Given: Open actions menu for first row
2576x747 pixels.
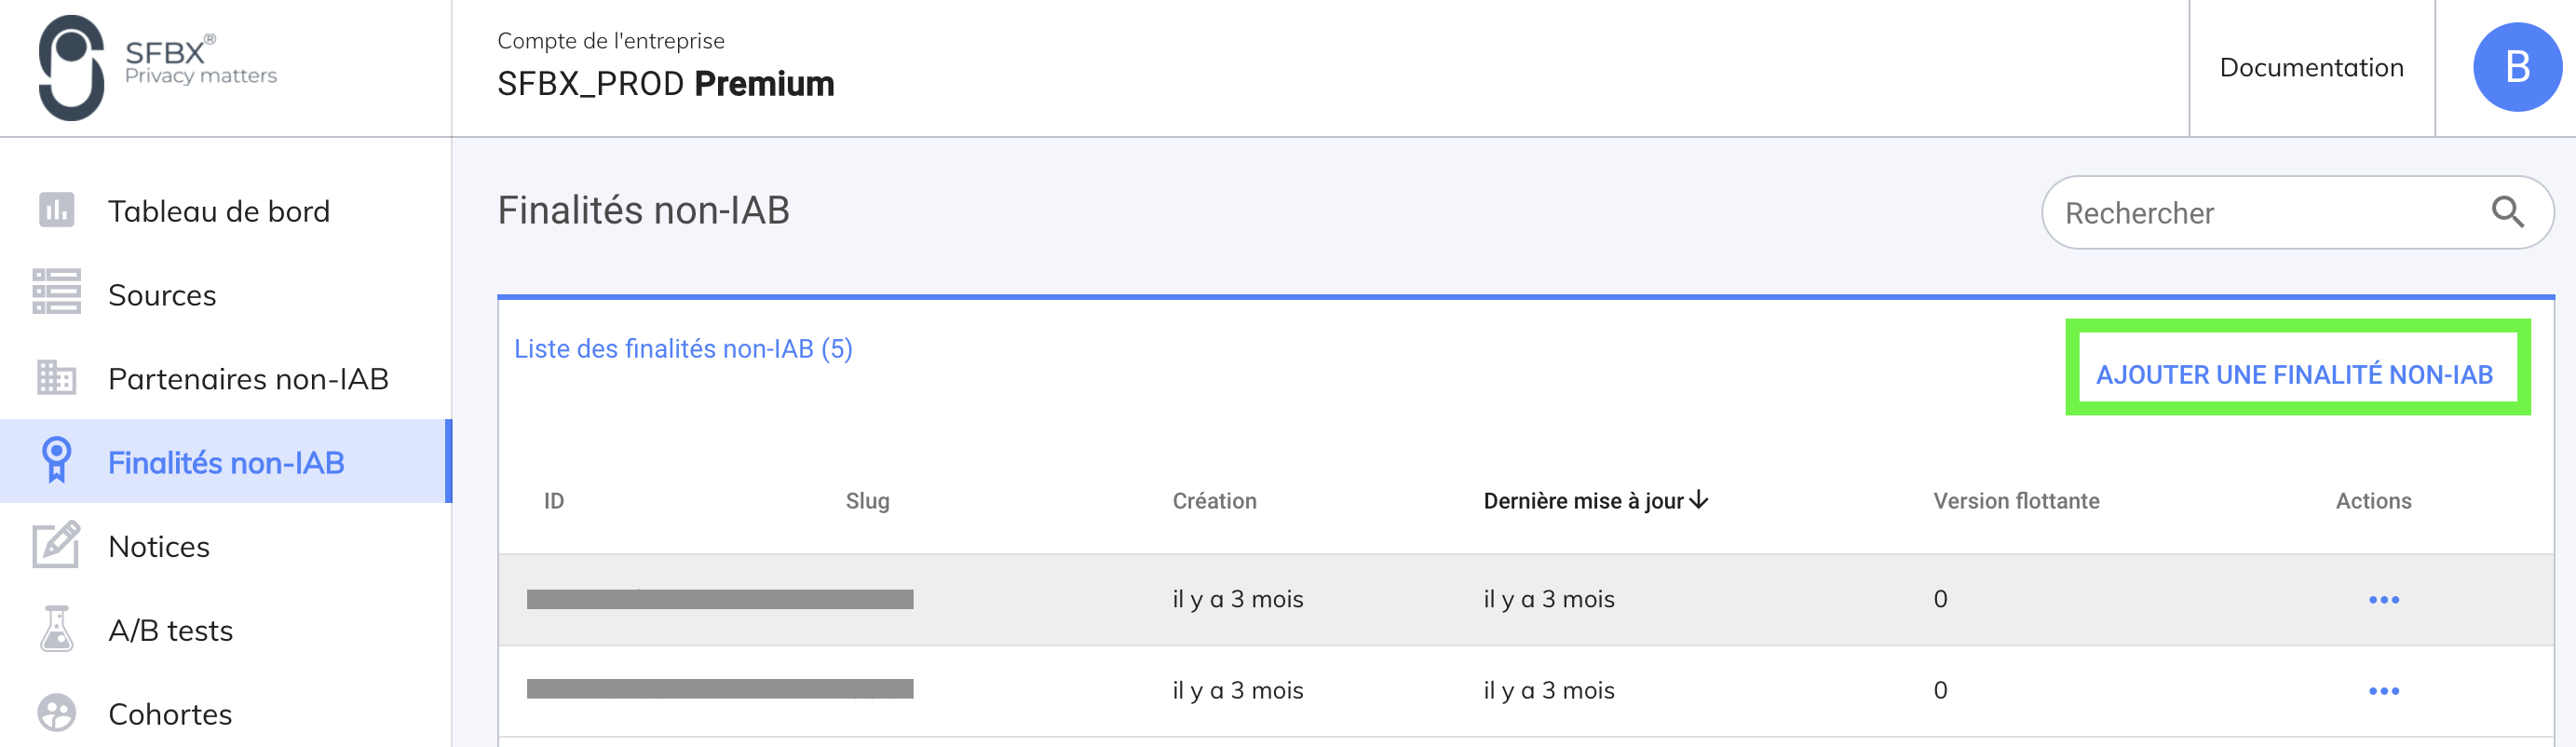Looking at the screenshot, I should (2383, 600).
